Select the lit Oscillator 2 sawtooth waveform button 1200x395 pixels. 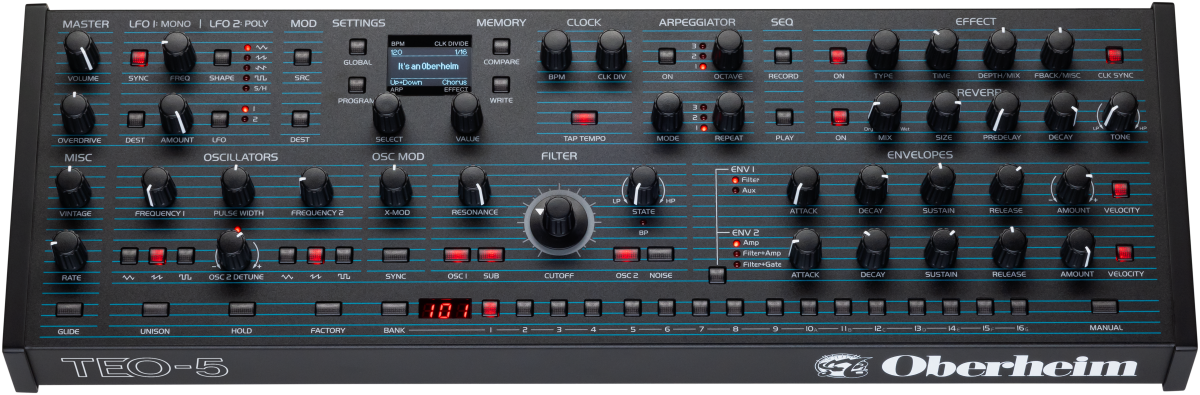317,254
